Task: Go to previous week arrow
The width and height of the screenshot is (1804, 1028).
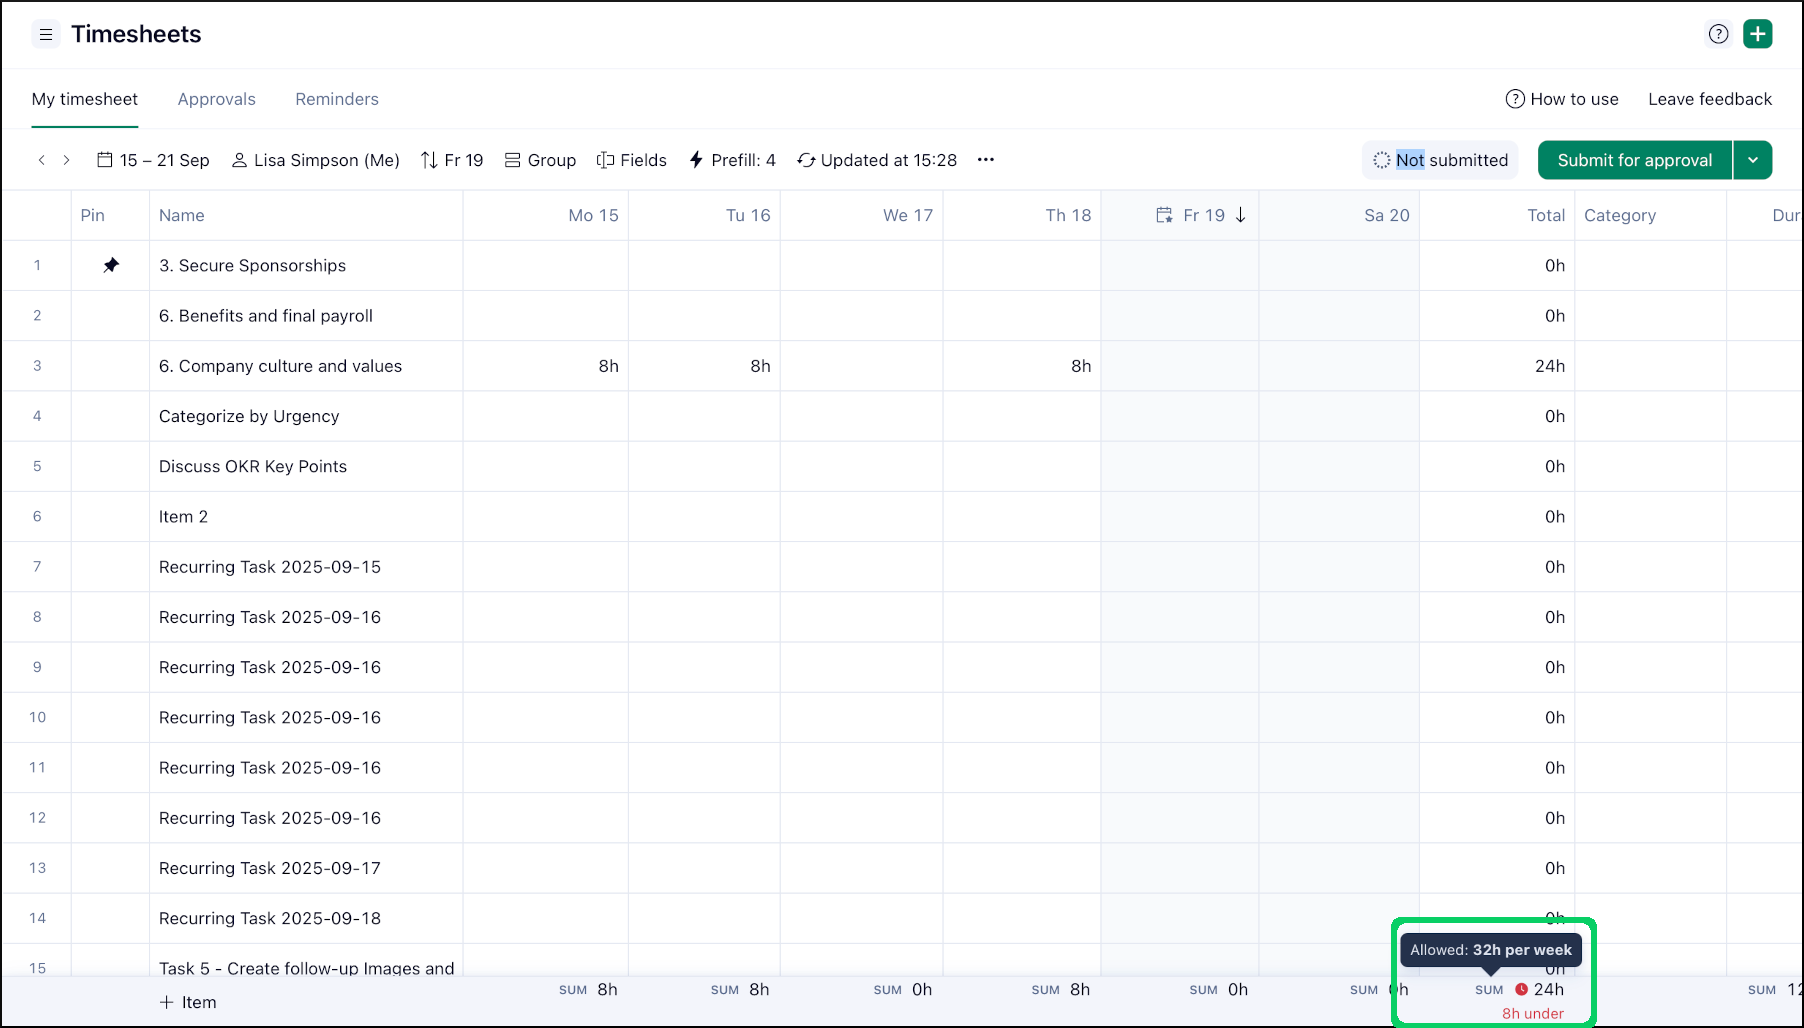Action: pos(41,160)
